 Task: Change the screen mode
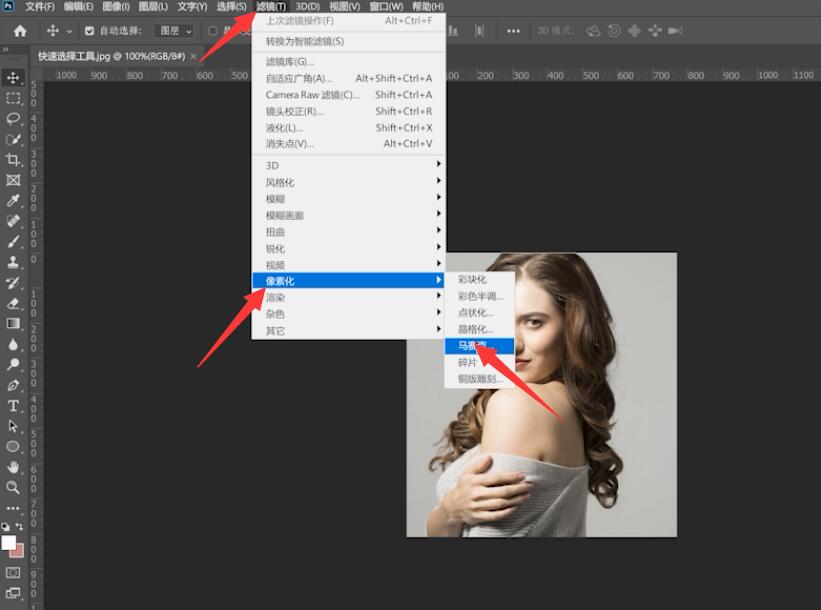[x=13, y=593]
